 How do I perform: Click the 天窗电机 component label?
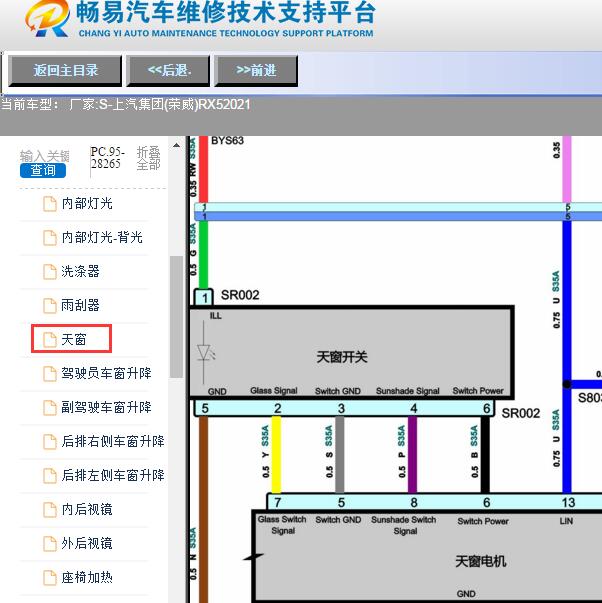pos(480,561)
